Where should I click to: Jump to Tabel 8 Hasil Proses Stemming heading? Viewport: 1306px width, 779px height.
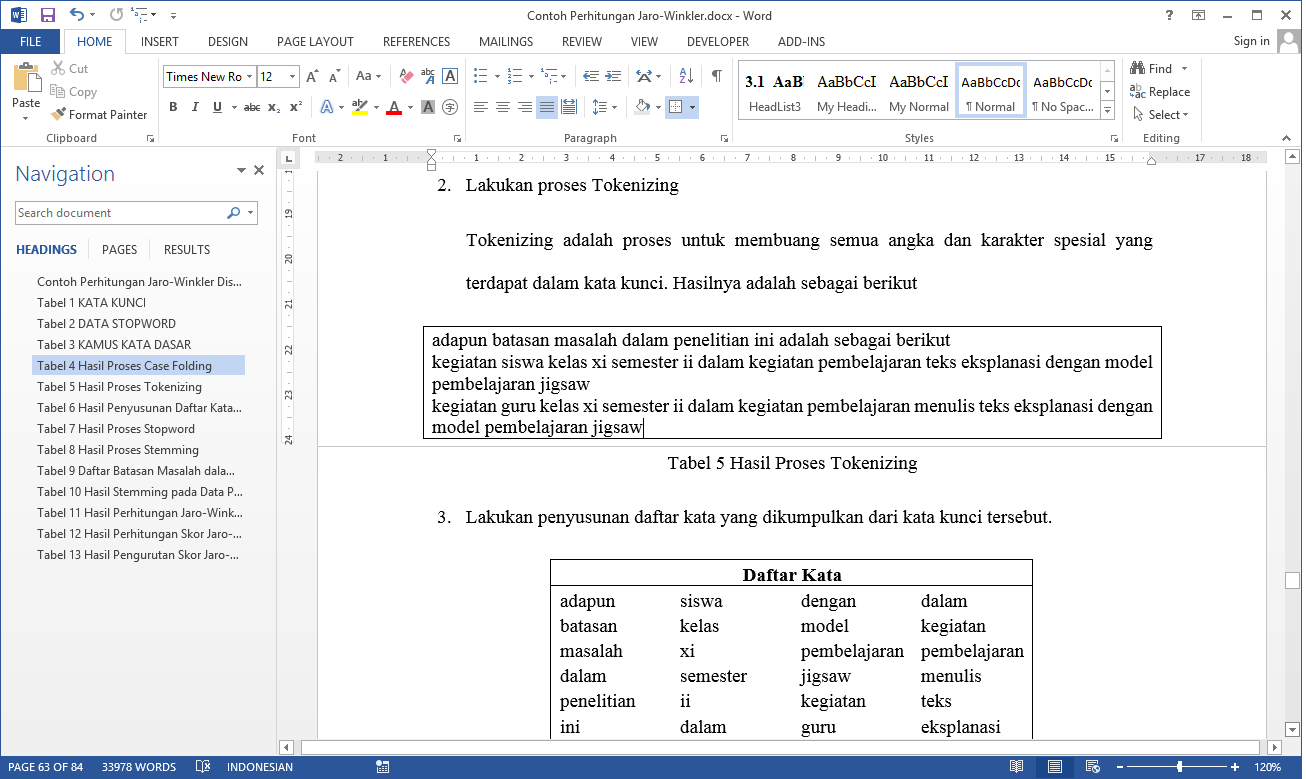coord(118,450)
